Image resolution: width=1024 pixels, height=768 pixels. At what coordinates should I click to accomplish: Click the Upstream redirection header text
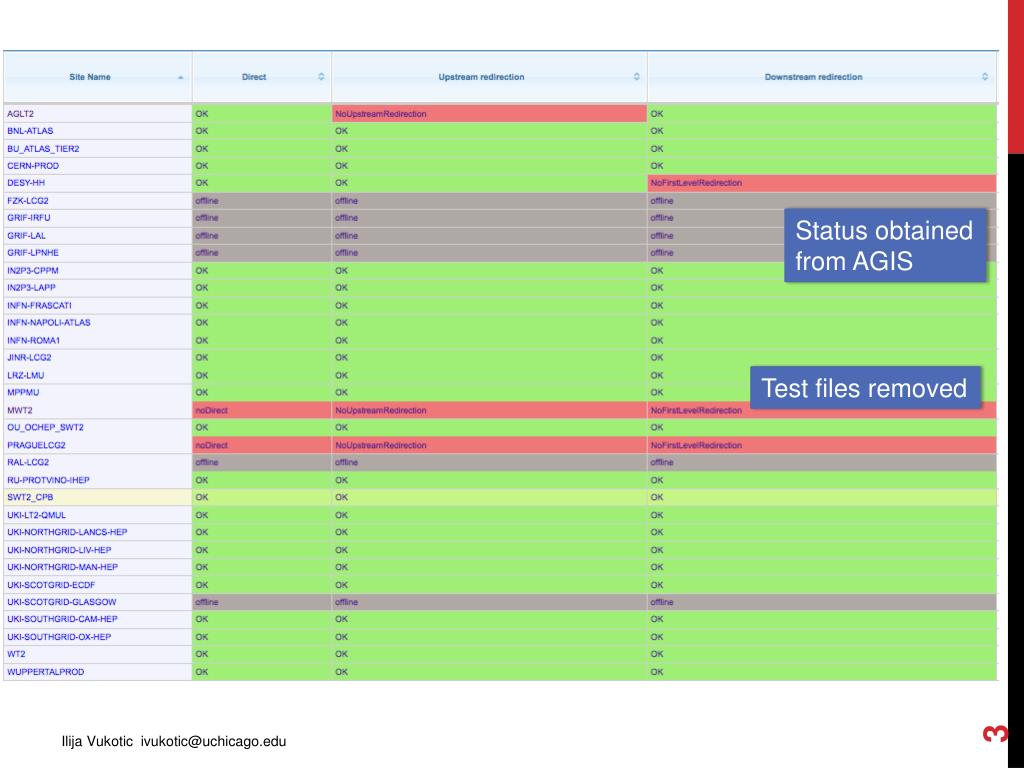click(x=481, y=77)
